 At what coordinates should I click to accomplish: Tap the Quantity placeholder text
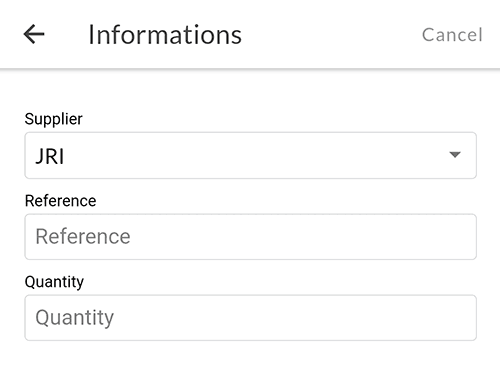tap(75, 318)
